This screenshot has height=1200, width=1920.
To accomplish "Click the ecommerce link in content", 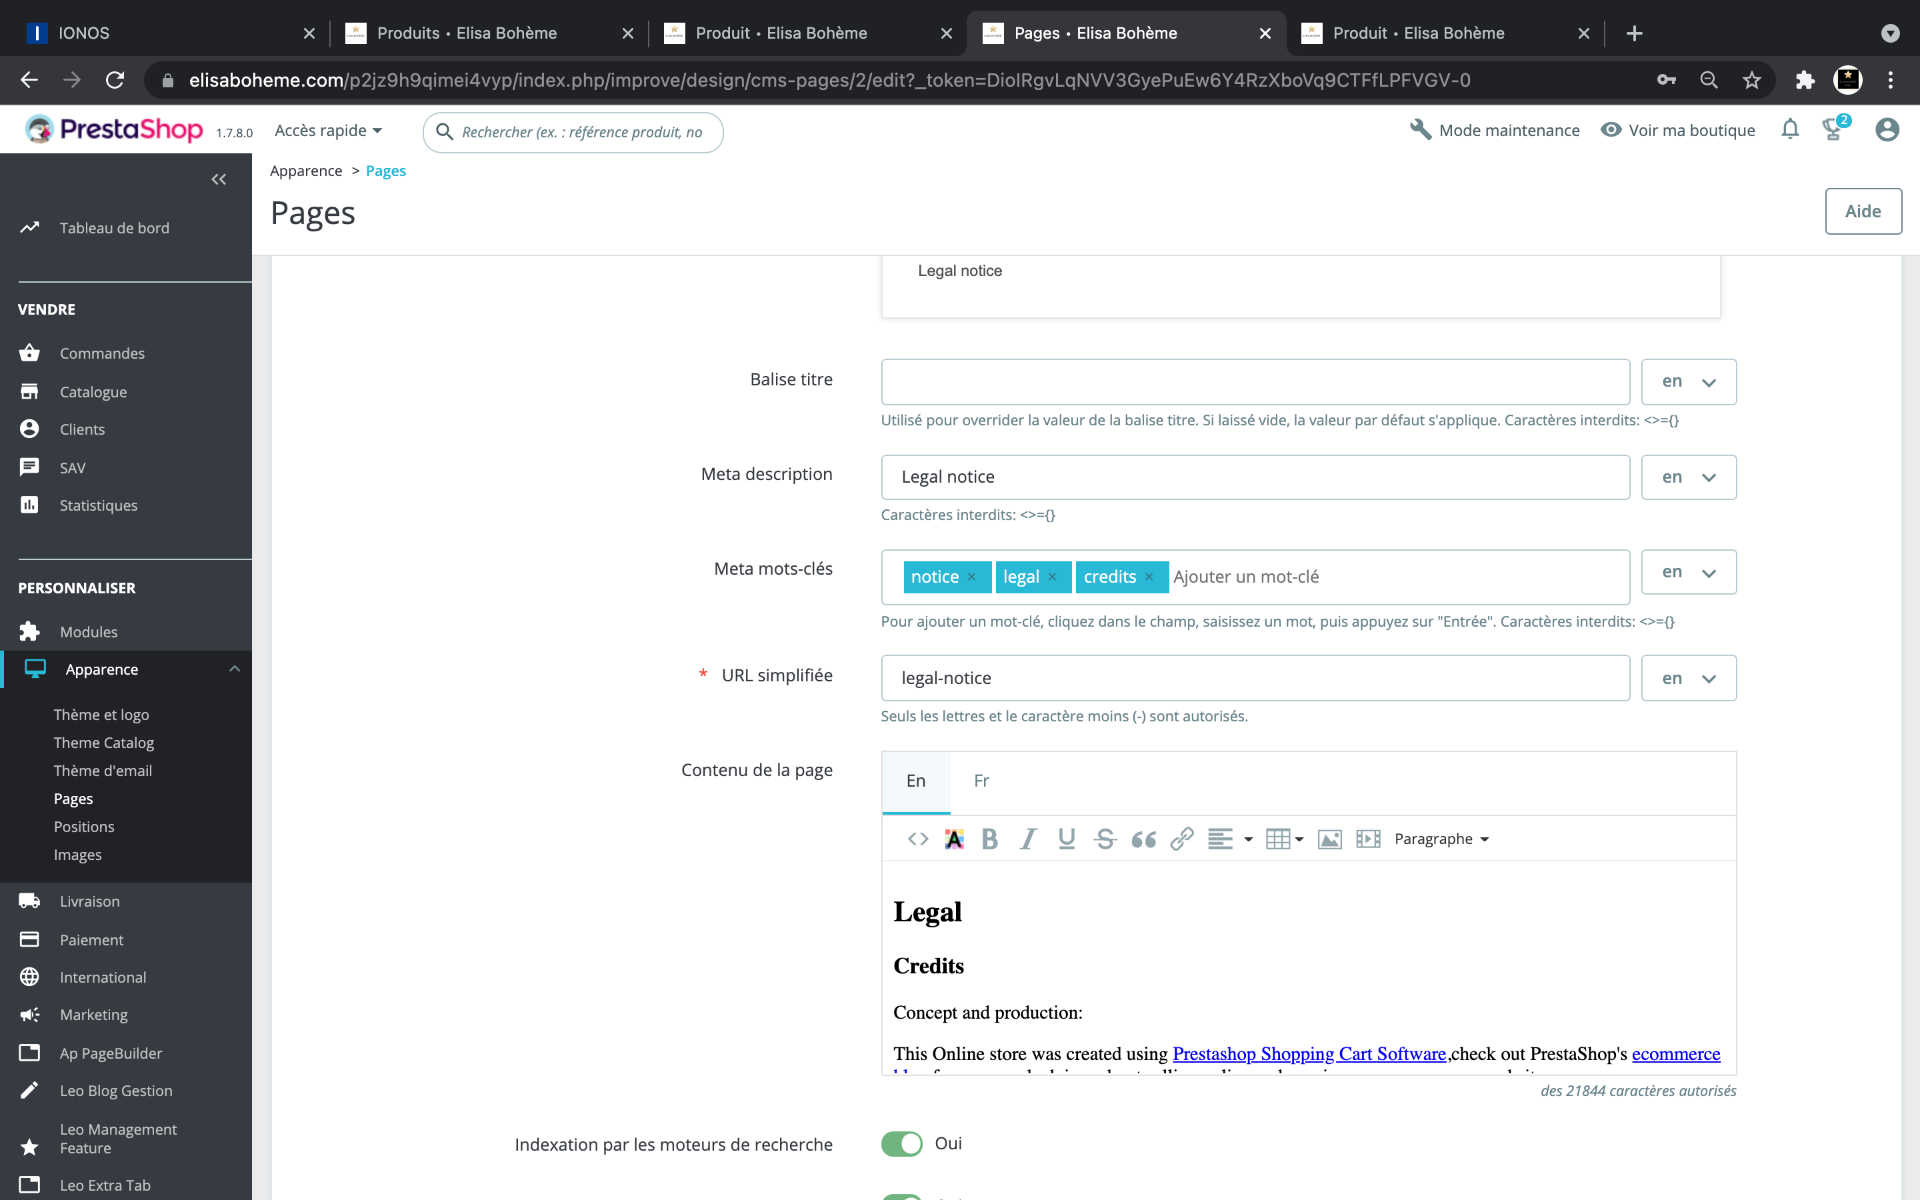I will (1676, 1054).
